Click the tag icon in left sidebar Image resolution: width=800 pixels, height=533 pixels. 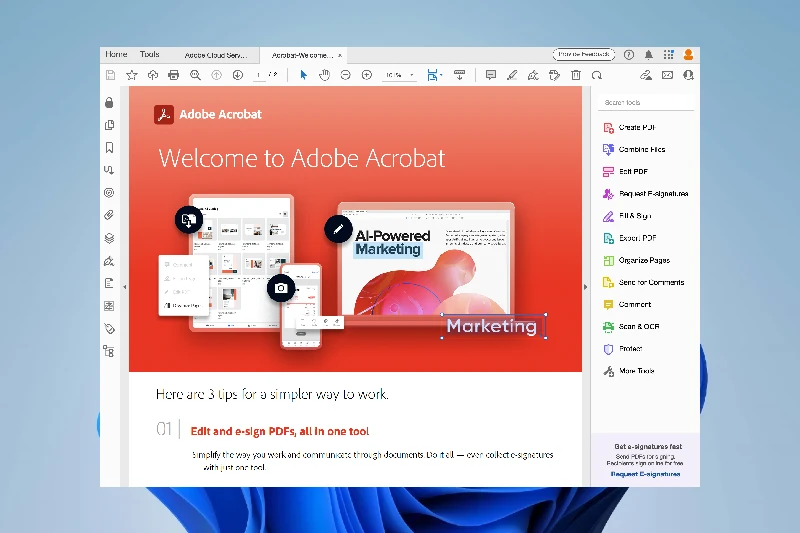pyautogui.click(x=109, y=328)
